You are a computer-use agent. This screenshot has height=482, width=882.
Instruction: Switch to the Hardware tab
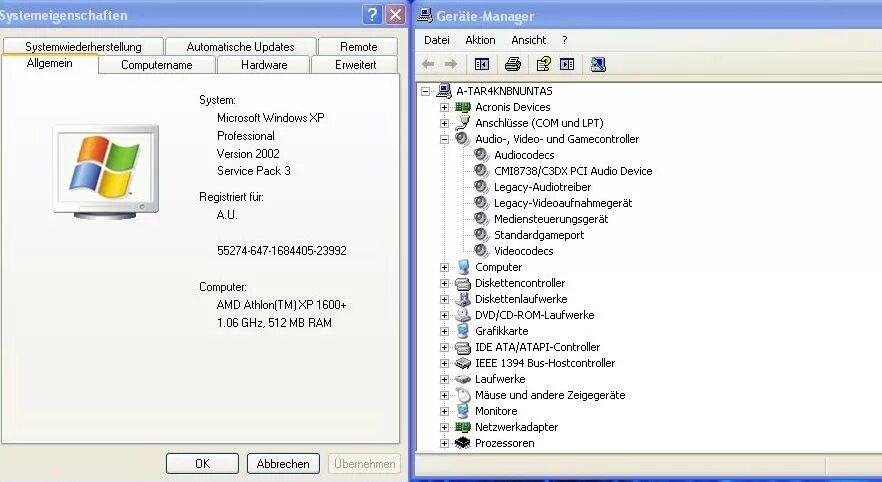coord(264,65)
